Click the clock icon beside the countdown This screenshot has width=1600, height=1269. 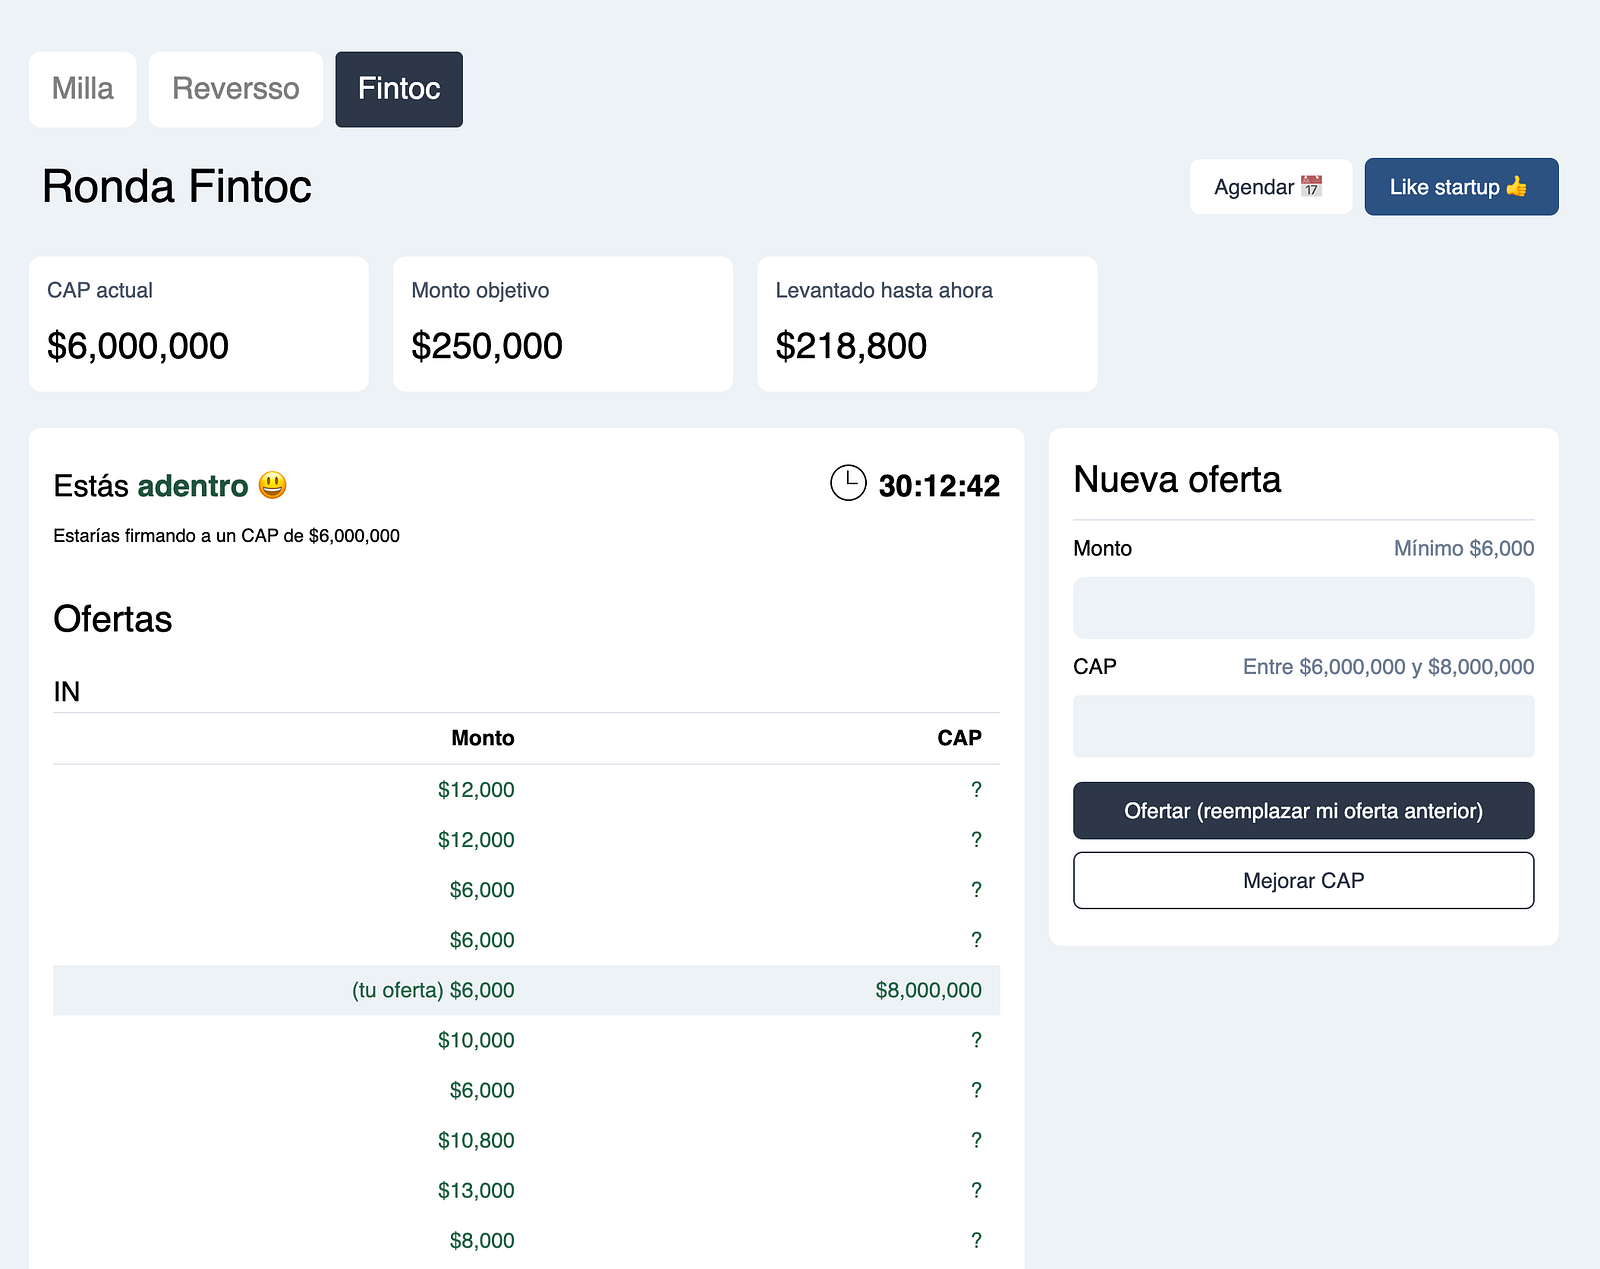point(848,483)
